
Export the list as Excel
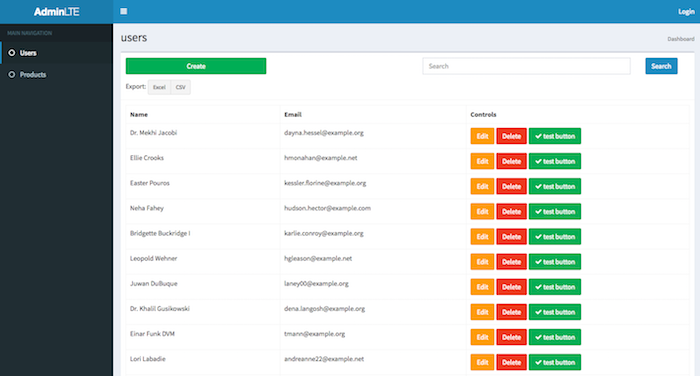pos(159,87)
